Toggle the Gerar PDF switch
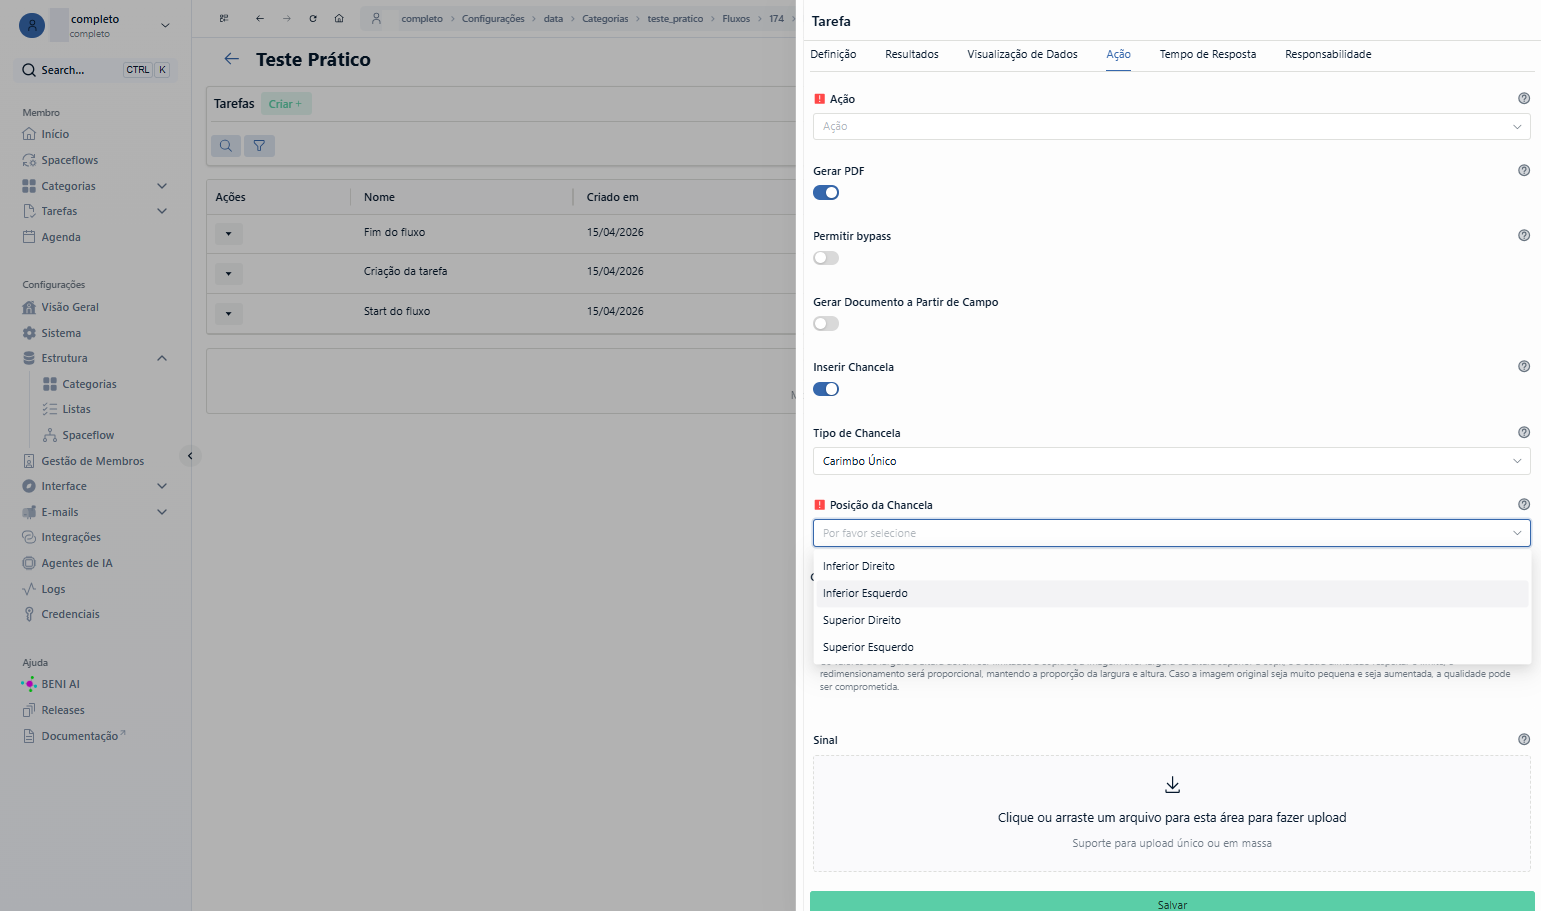1541x911 pixels. (826, 193)
